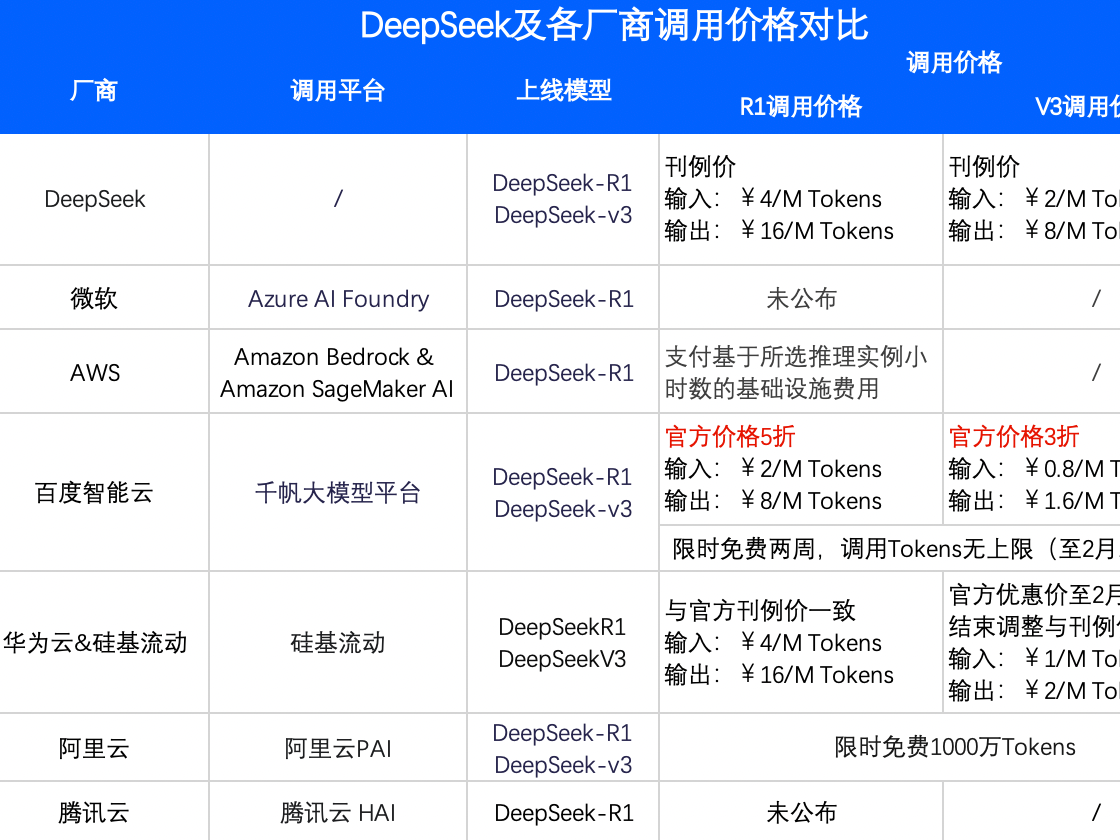Select the "上线模型" column header
The image size is (1120, 840).
[564, 91]
